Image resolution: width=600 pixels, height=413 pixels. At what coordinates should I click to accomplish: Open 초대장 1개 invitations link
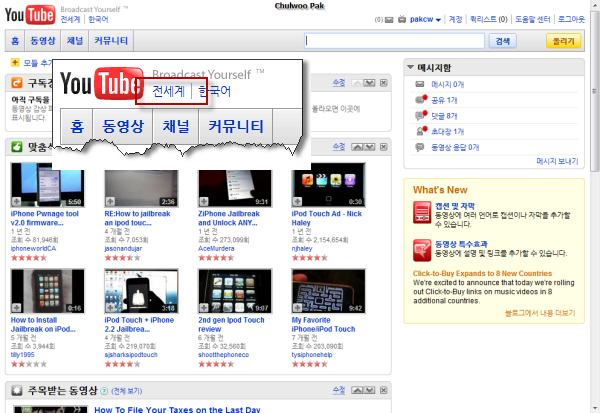[x=447, y=132]
